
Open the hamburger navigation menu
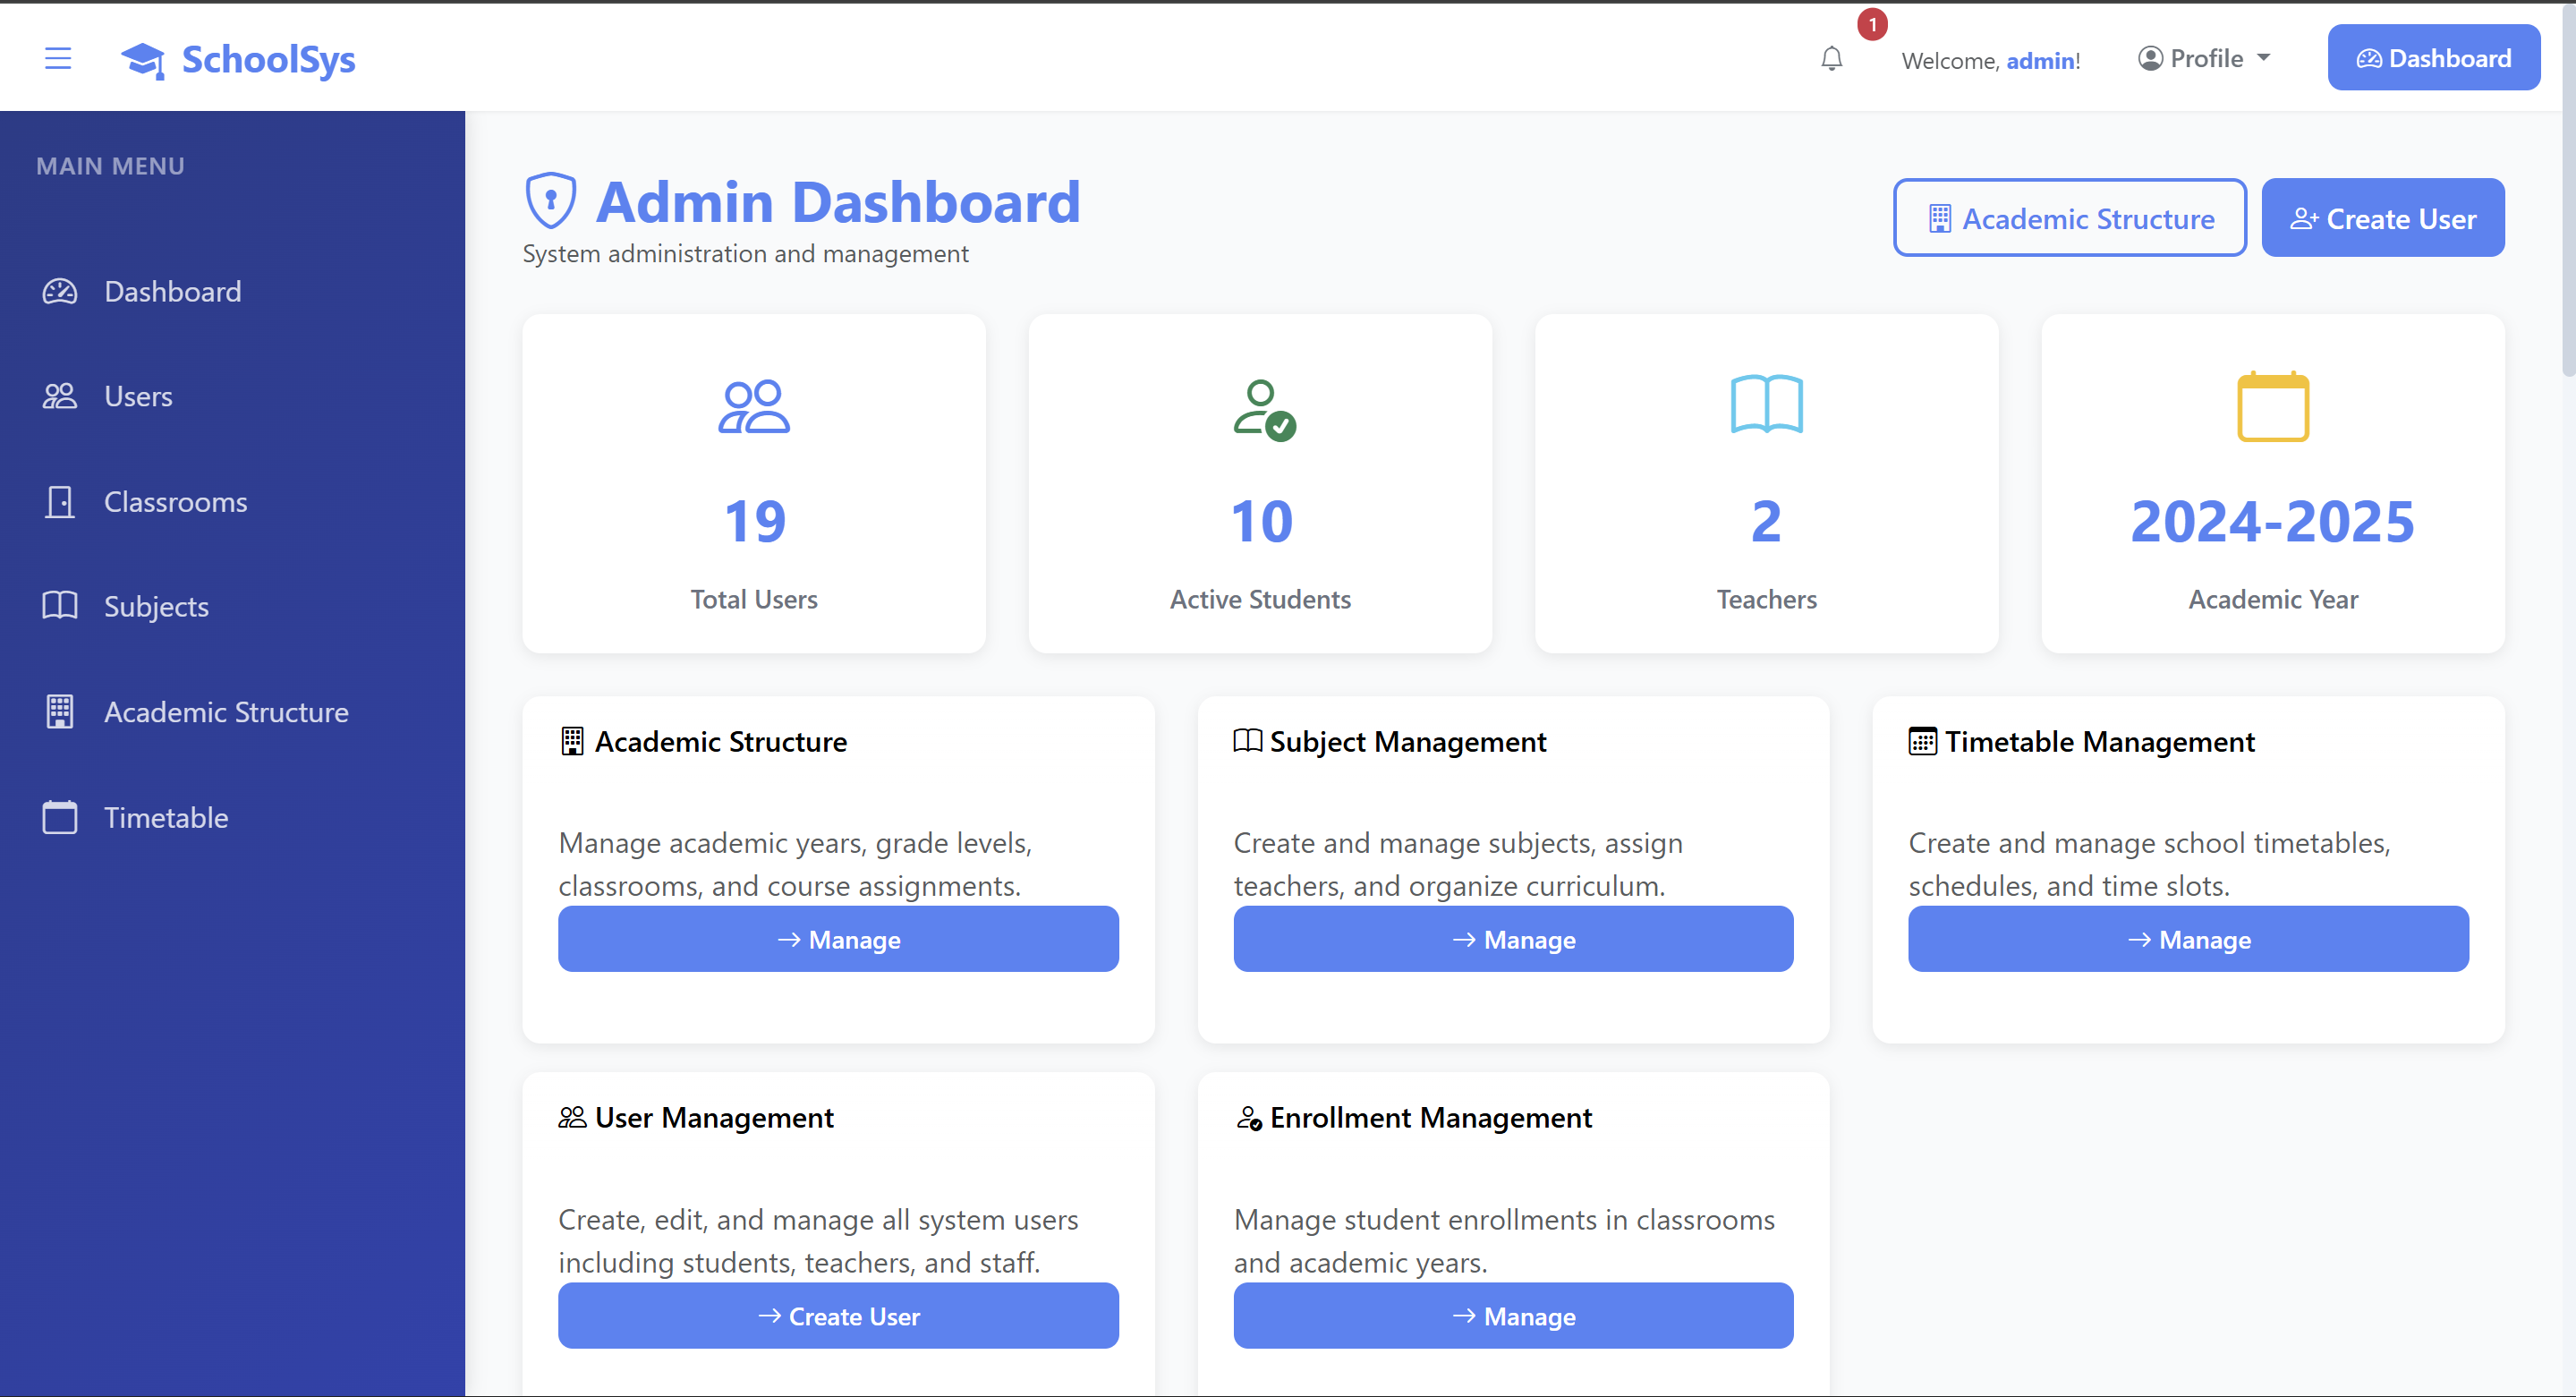coord(59,58)
